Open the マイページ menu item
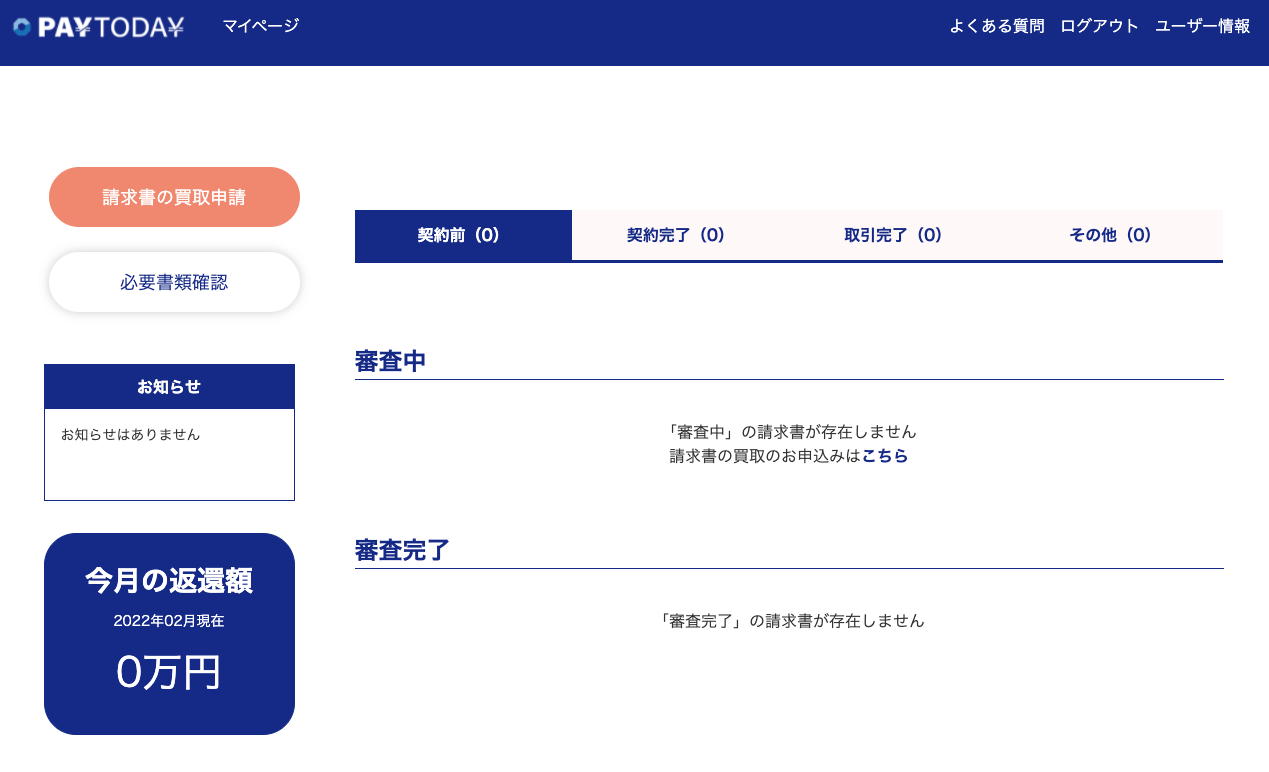This screenshot has width=1269, height=772. (261, 26)
